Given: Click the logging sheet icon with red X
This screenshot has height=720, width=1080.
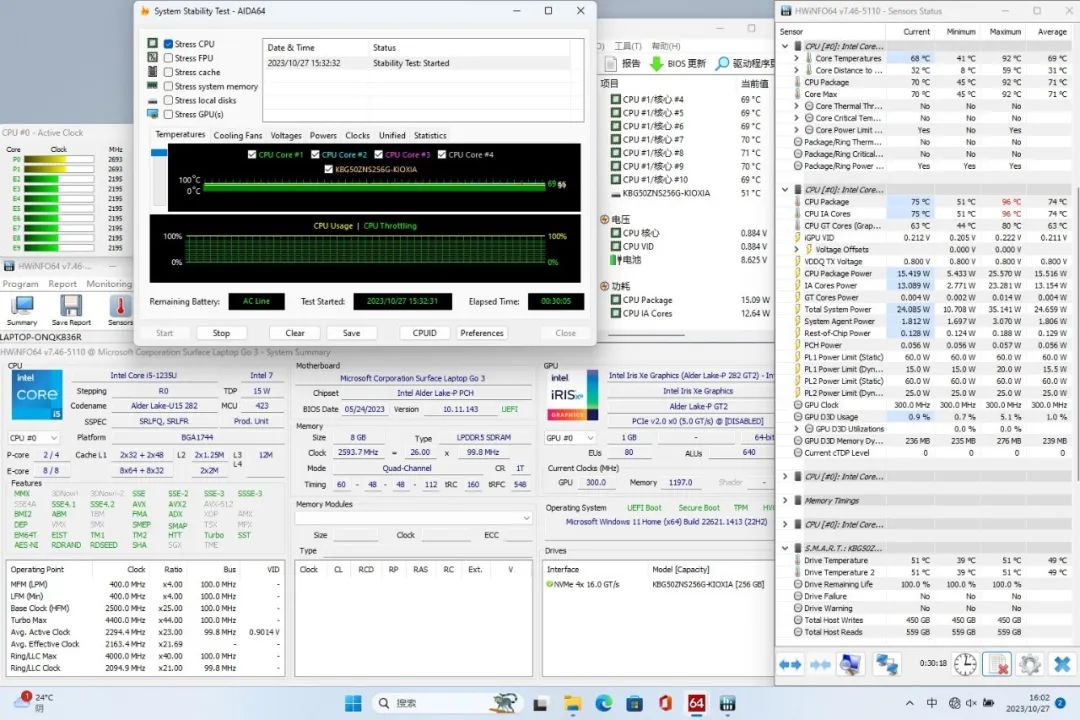Looking at the screenshot, I should (x=997, y=664).
